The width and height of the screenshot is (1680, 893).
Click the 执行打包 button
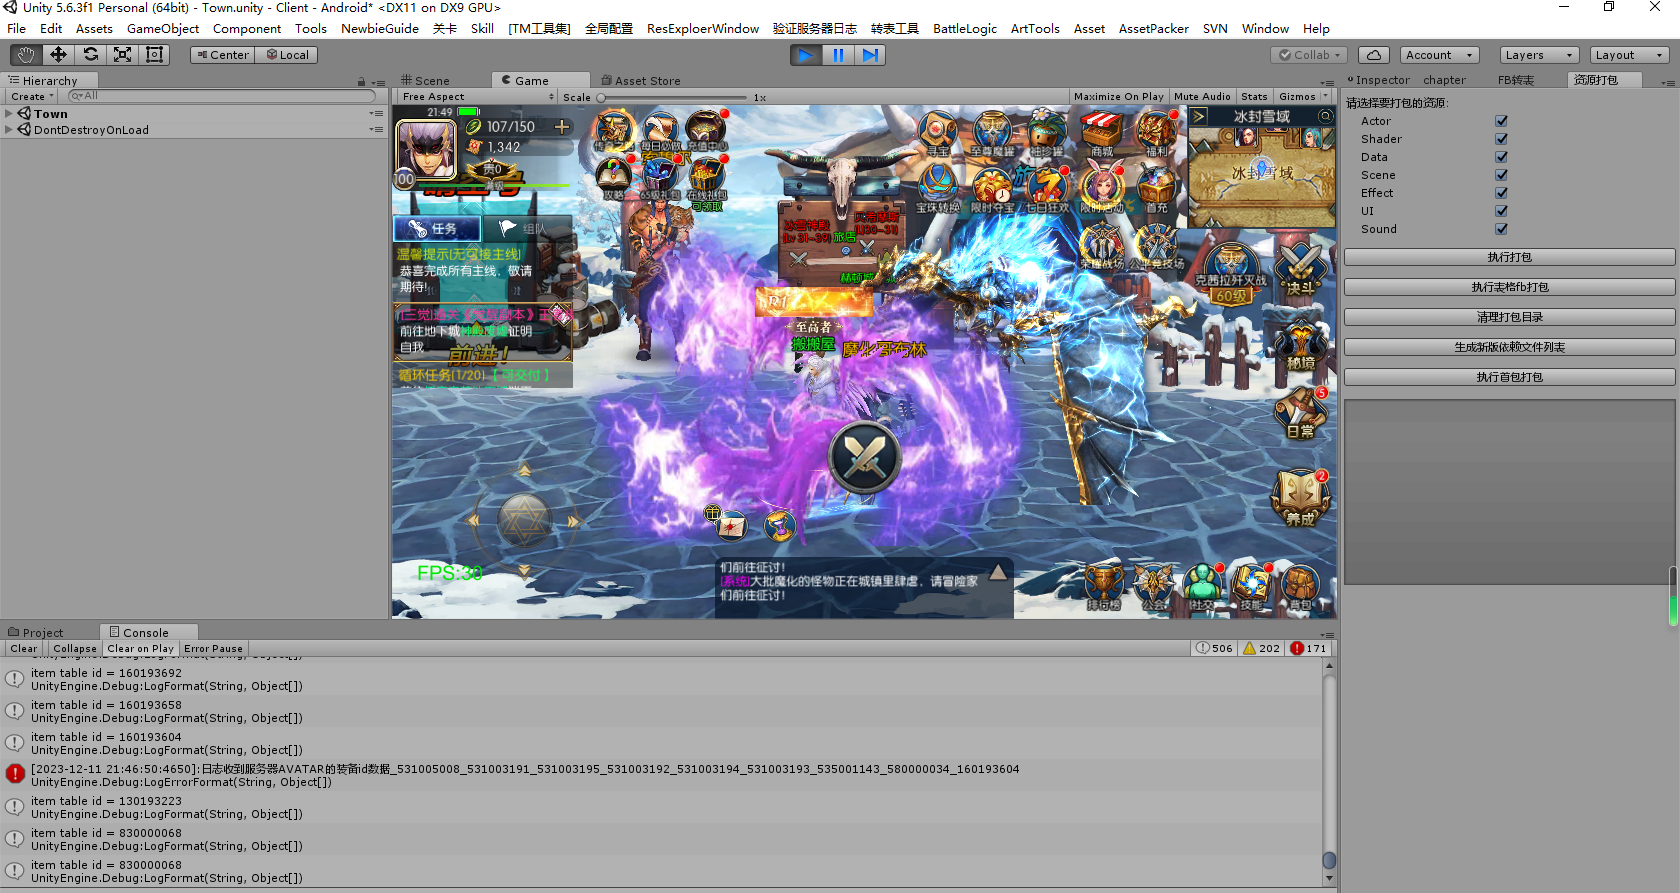[x=1508, y=257]
